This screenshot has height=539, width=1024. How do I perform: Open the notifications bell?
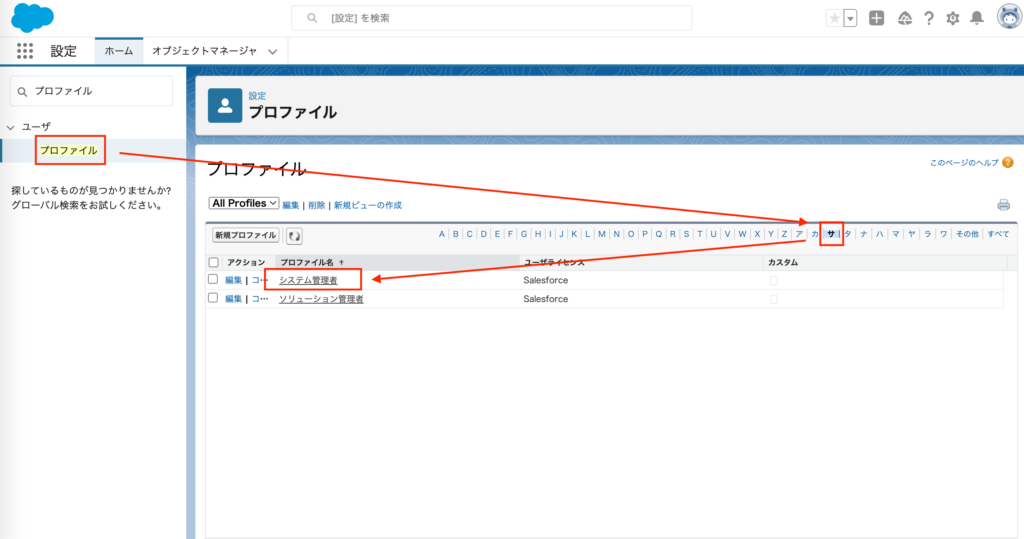[977, 18]
